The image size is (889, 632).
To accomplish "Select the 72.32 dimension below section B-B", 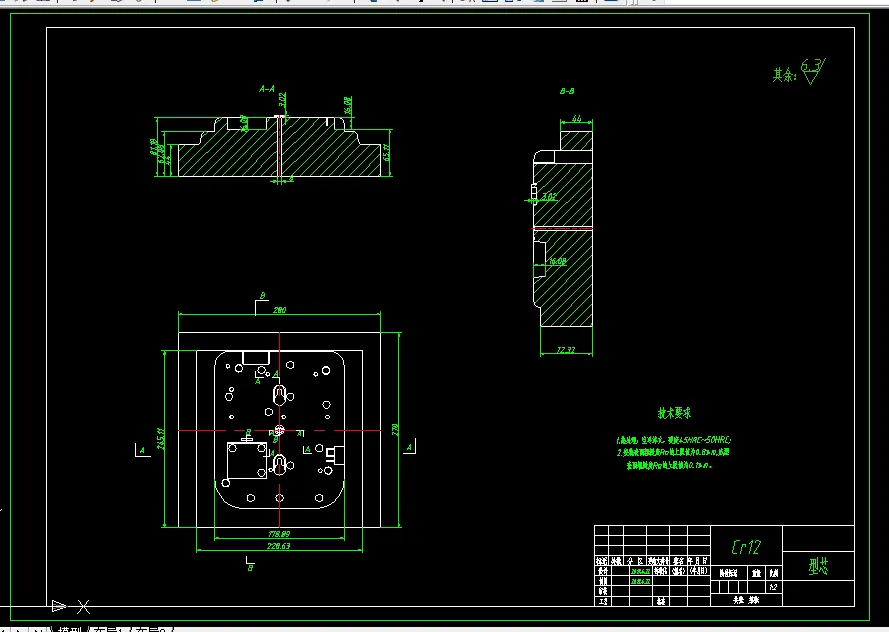I will (x=566, y=350).
